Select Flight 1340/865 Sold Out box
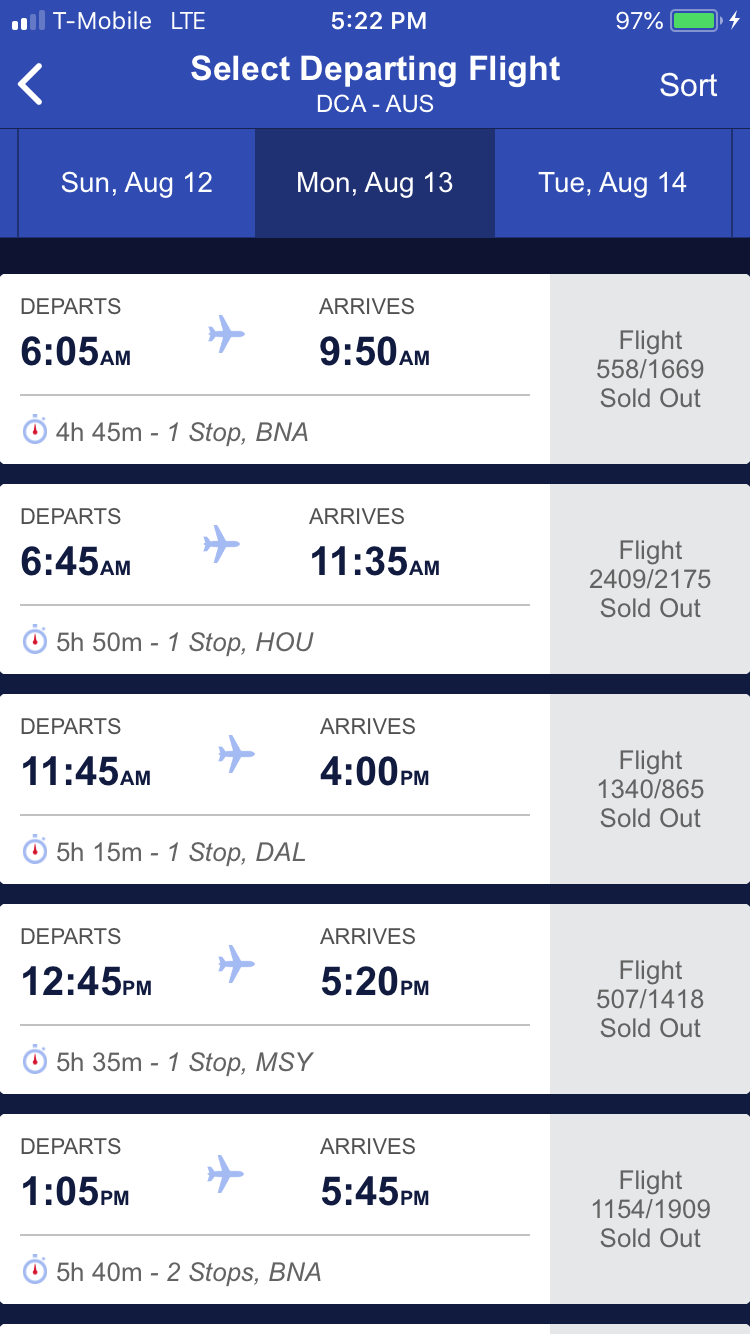The image size is (750, 1334). pyautogui.click(x=650, y=789)
